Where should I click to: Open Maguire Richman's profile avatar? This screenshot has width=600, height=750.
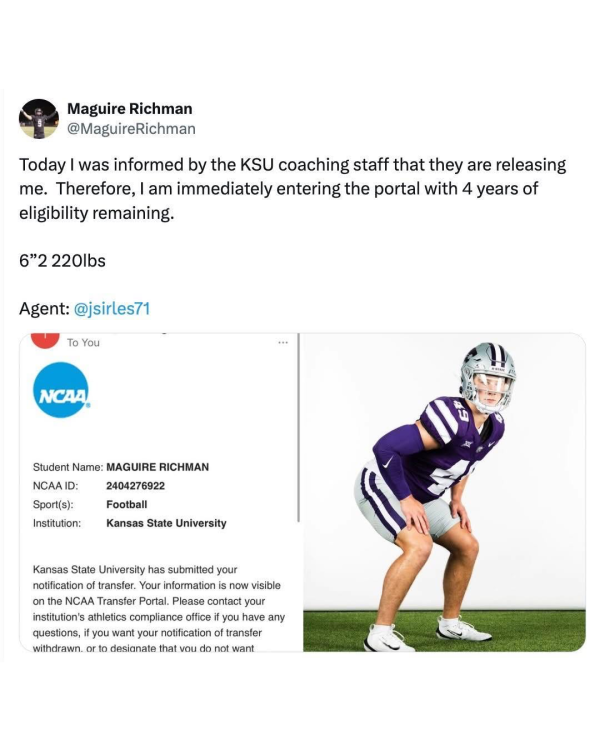(x=39, y=119)
